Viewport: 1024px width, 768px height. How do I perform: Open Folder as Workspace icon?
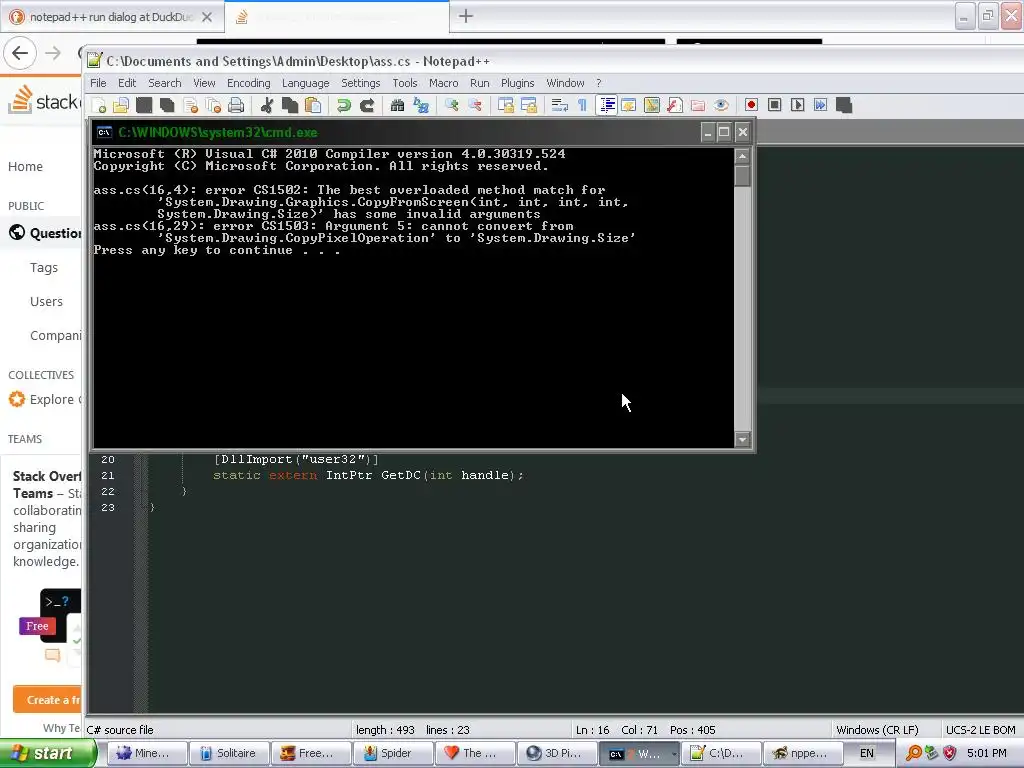(x=698, y=105)
